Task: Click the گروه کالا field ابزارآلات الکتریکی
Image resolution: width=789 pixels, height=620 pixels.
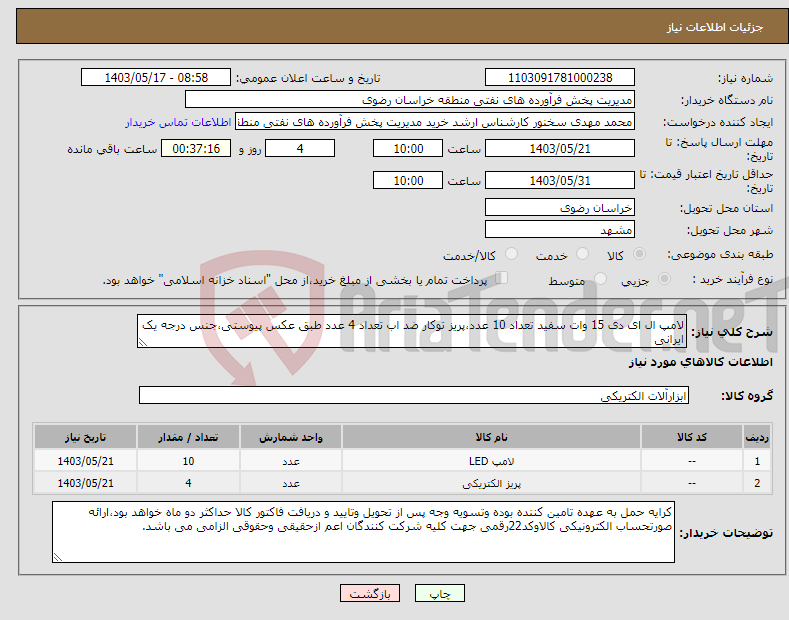Action: click(414, 396)
